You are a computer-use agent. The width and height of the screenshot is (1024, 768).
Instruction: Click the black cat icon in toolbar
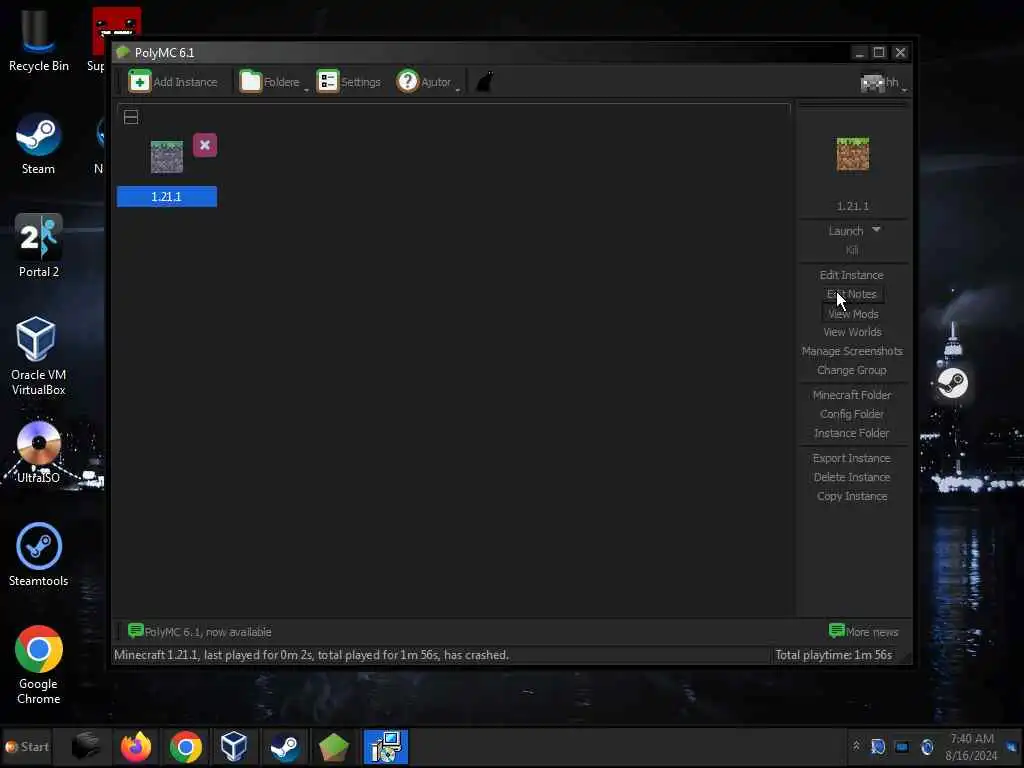(x=485, y=82)
